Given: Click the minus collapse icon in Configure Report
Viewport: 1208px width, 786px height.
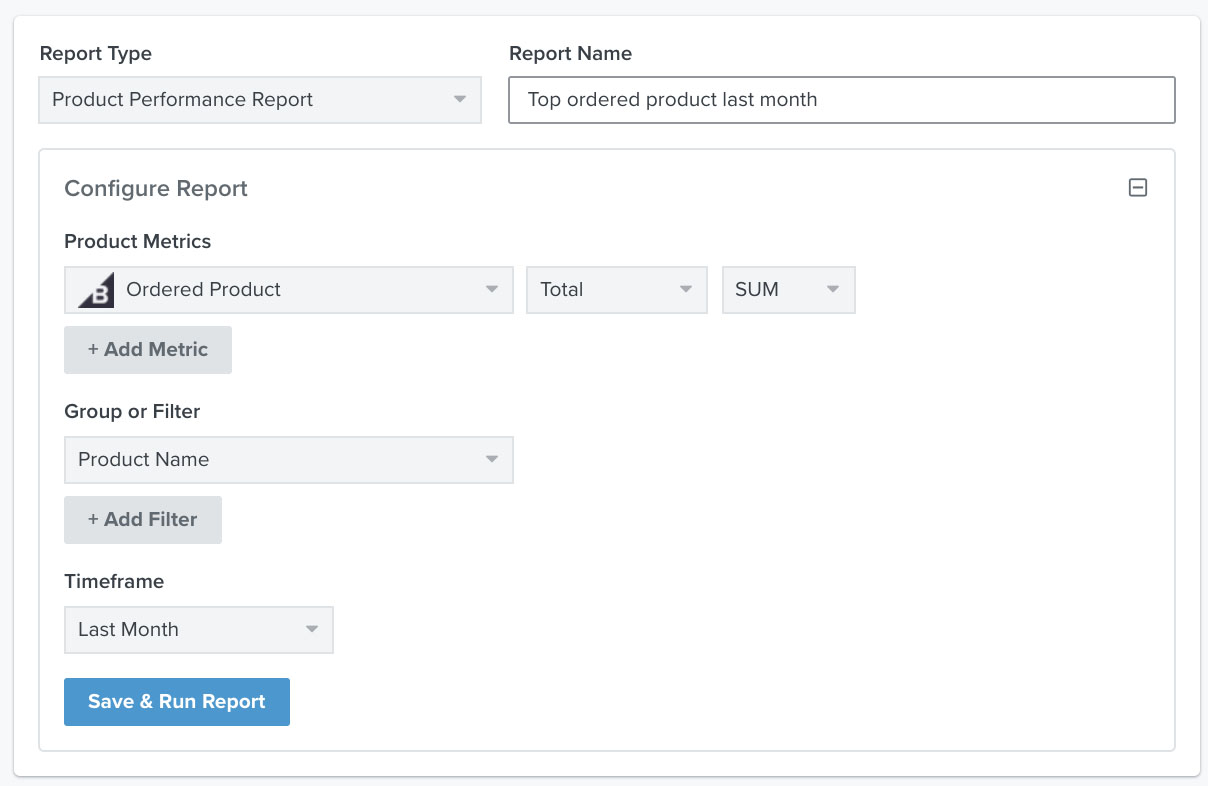Looking at the screenshot, I should click(x=1137, y=187).
